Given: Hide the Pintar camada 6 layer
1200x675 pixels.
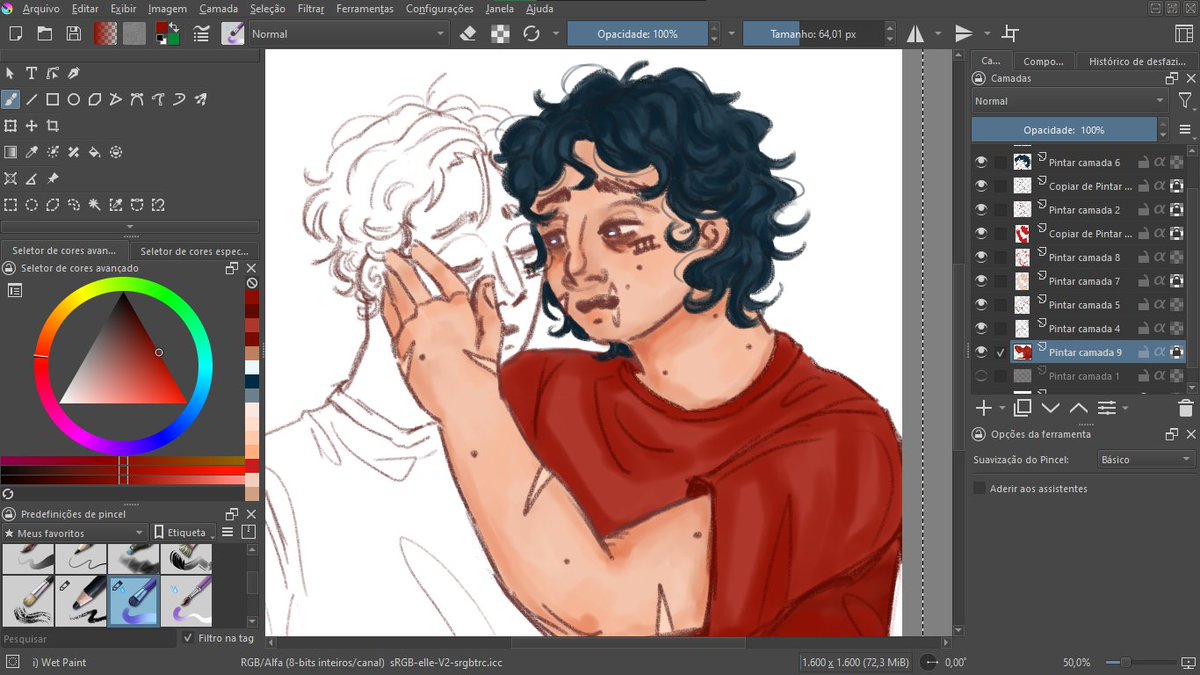Looking at the screenshot, I should pos(981,162).
